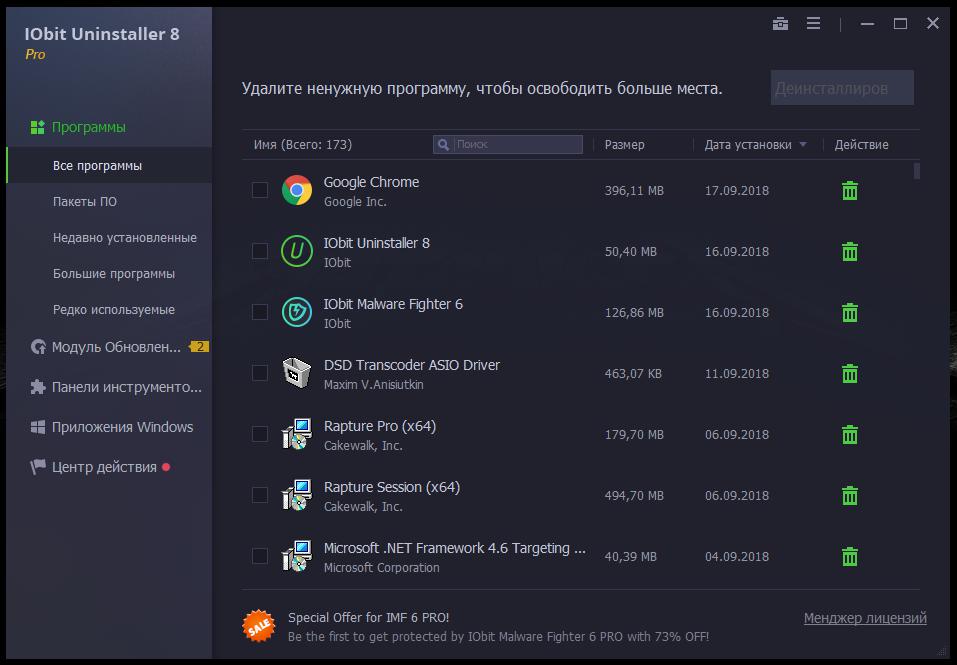Viewport: 957px width, 665px height.
Task: Click the update badge showing 2
Action: click(199, 347)
